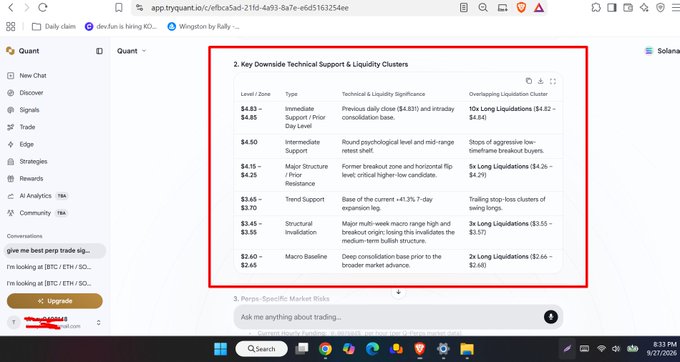Go back with the browser back arrow
Screen dimensions: 680x362
click(x=11, y=7)
